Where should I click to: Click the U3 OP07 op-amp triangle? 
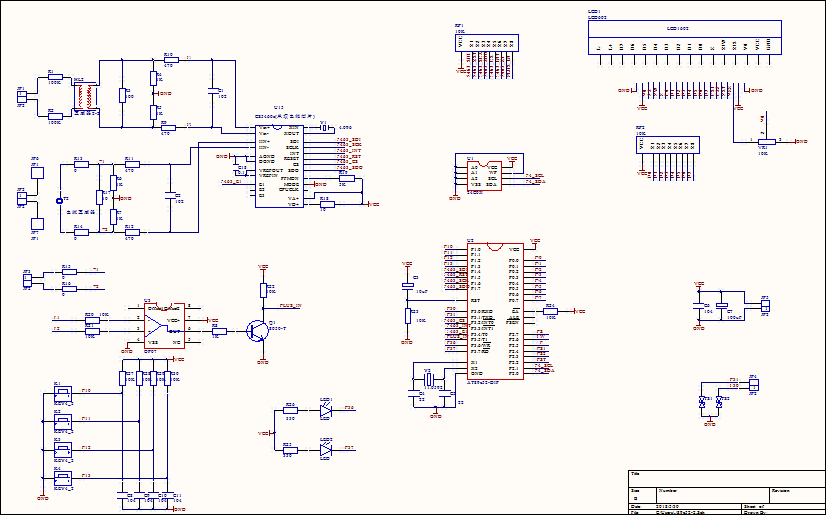[160, 324]
